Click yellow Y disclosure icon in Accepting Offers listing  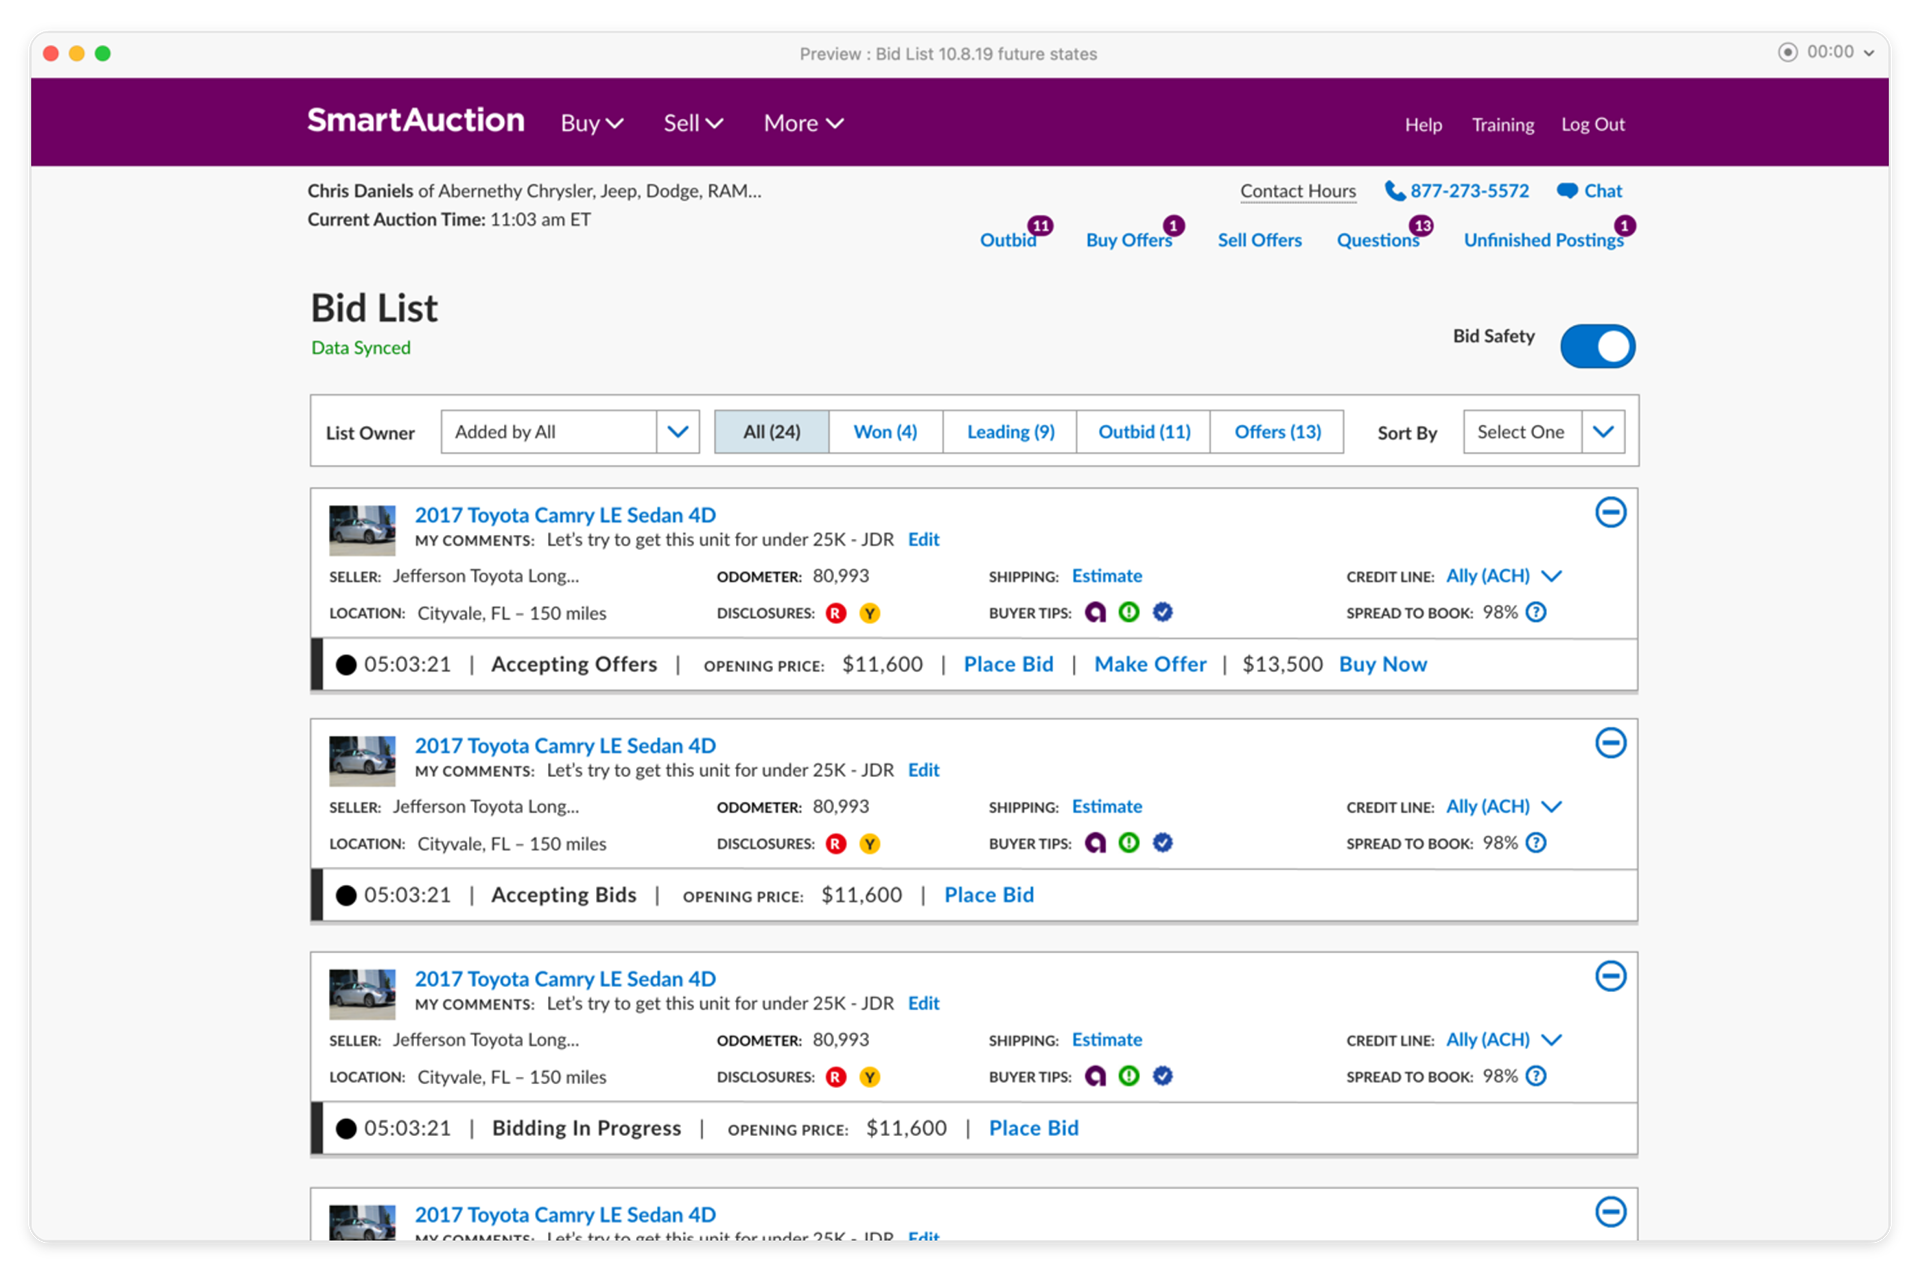click(870, 613)
